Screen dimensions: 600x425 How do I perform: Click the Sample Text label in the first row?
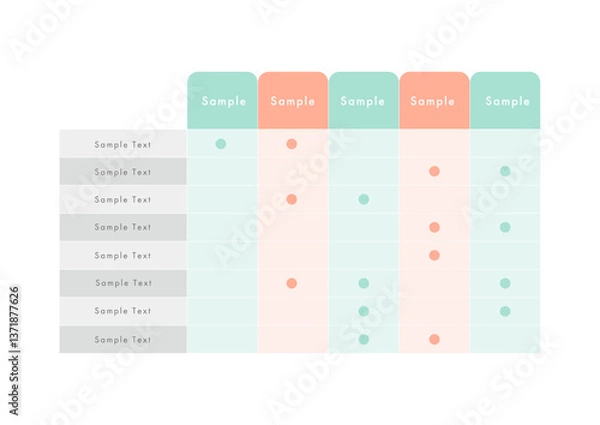(x=123, y=144)
